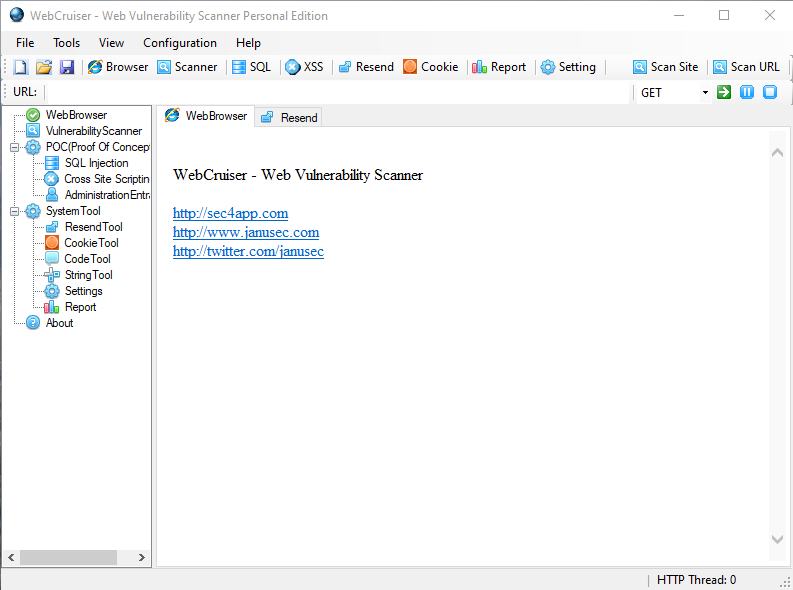Start Scan Site from toolbar
This screenshot has width=793, height=590.
(666, 67)
